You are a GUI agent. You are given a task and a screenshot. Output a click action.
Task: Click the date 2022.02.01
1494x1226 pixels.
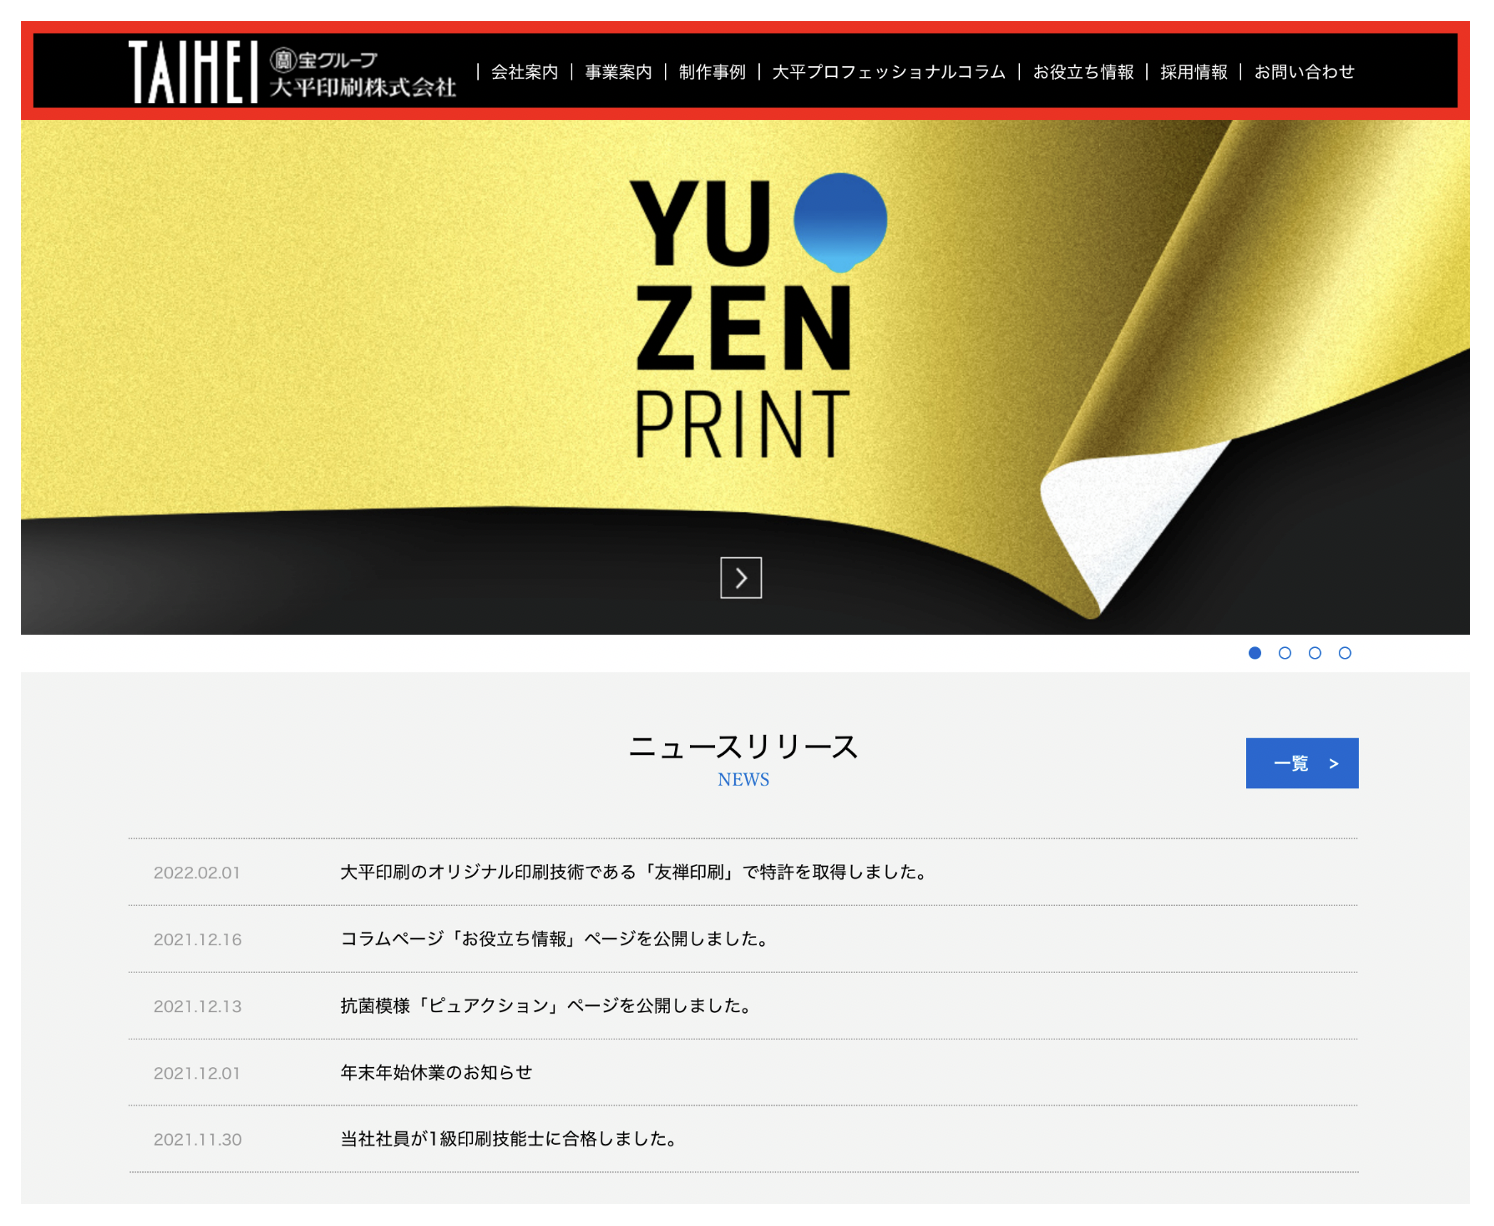click(197, 873)
